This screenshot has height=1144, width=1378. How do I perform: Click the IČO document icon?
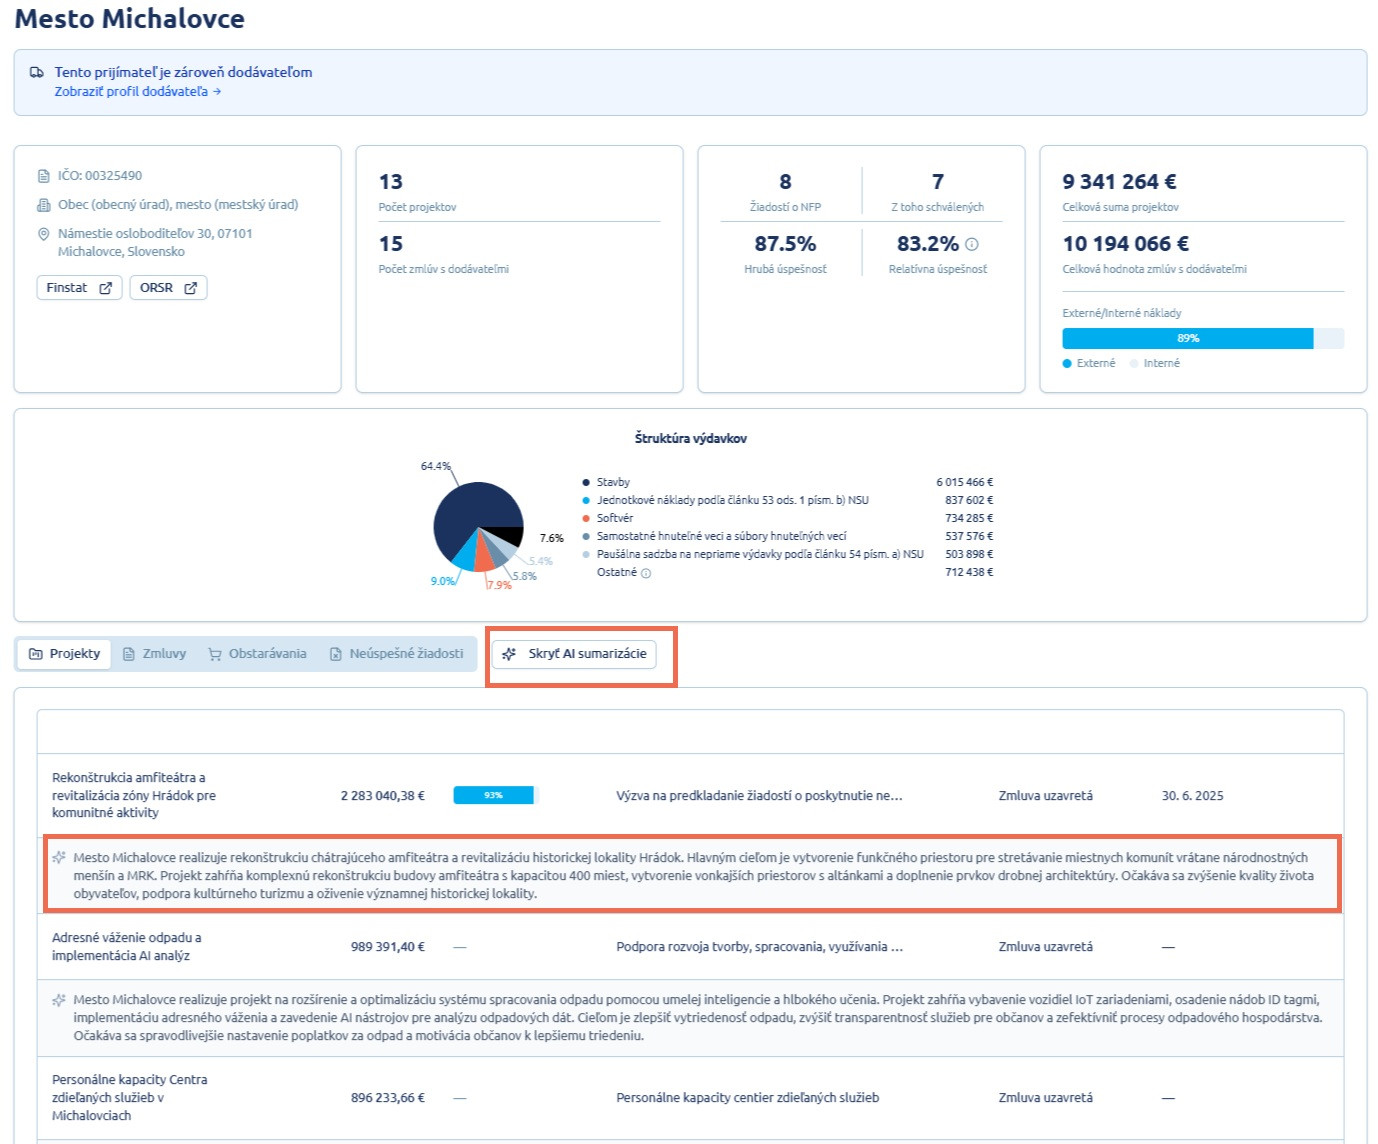coord(43,176)
